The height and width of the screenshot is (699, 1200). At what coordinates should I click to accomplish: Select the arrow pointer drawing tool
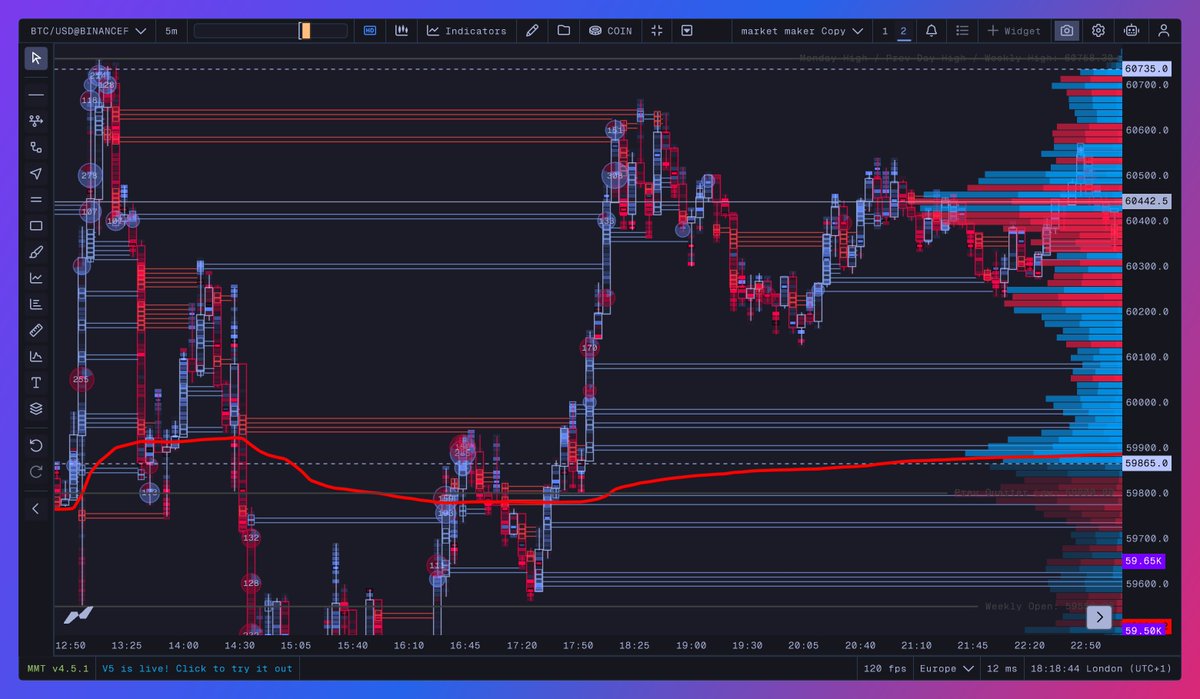(x=36, y=173)
